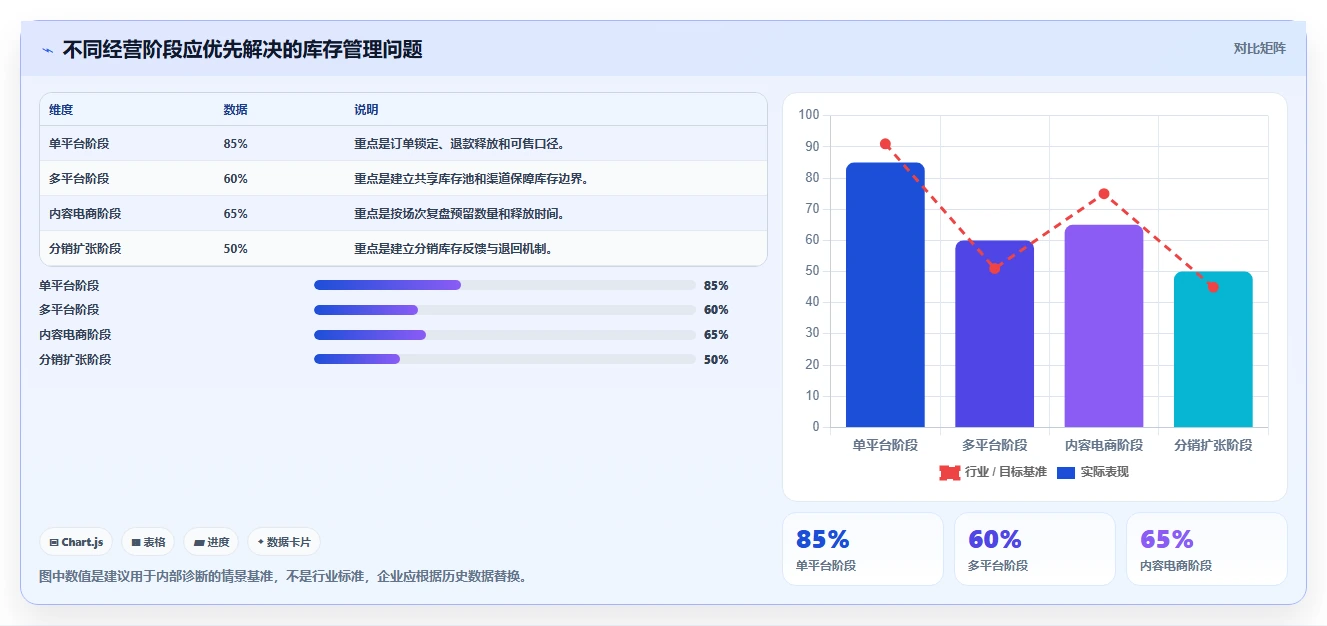Click the text 重点是按场次复盘预留数量和释放时间。
Viewport: 1327px width, 626px height.
point(462,214)
